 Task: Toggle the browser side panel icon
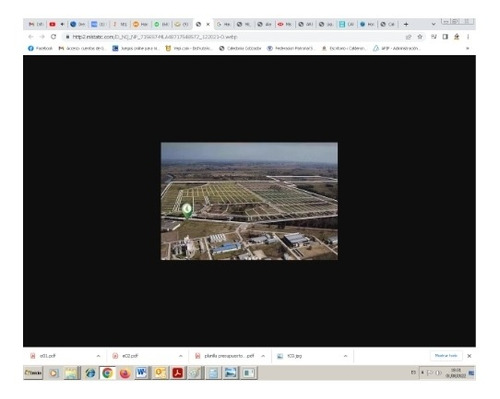(x=445, y=37)
